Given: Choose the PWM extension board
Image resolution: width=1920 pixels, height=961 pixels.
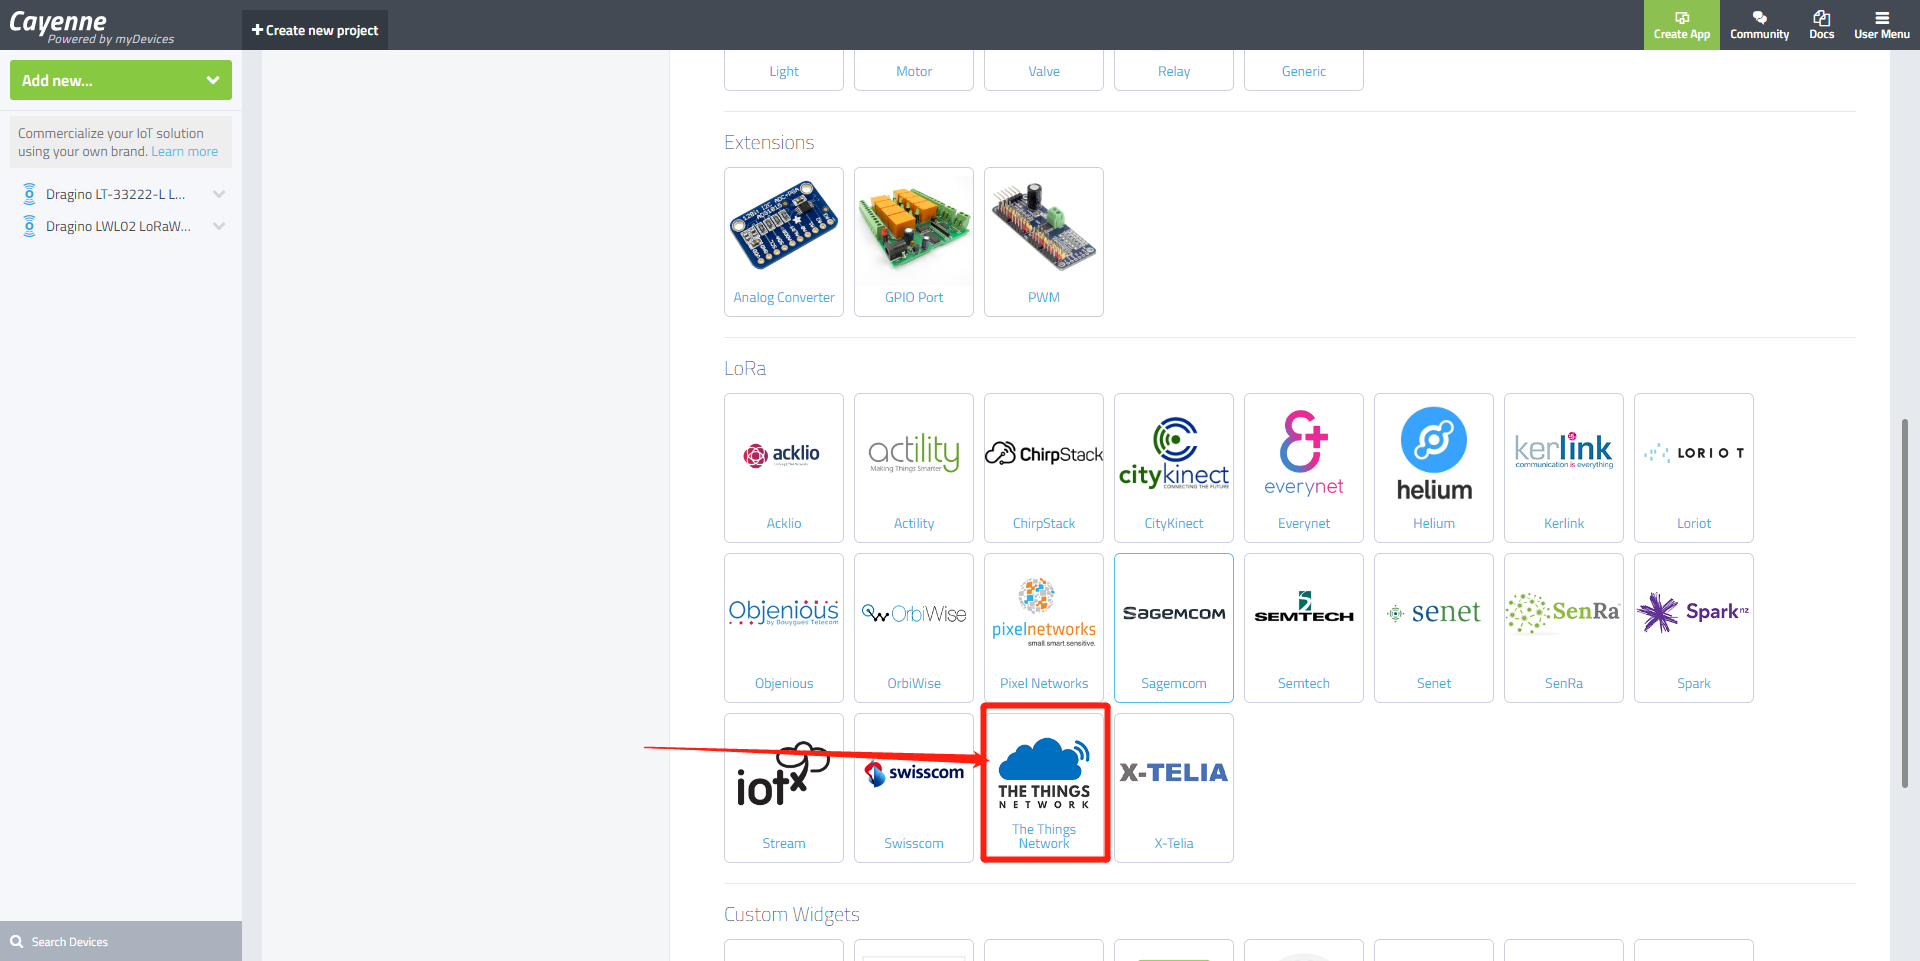Looking at the screenshot, I should (x=1044, y=241).
